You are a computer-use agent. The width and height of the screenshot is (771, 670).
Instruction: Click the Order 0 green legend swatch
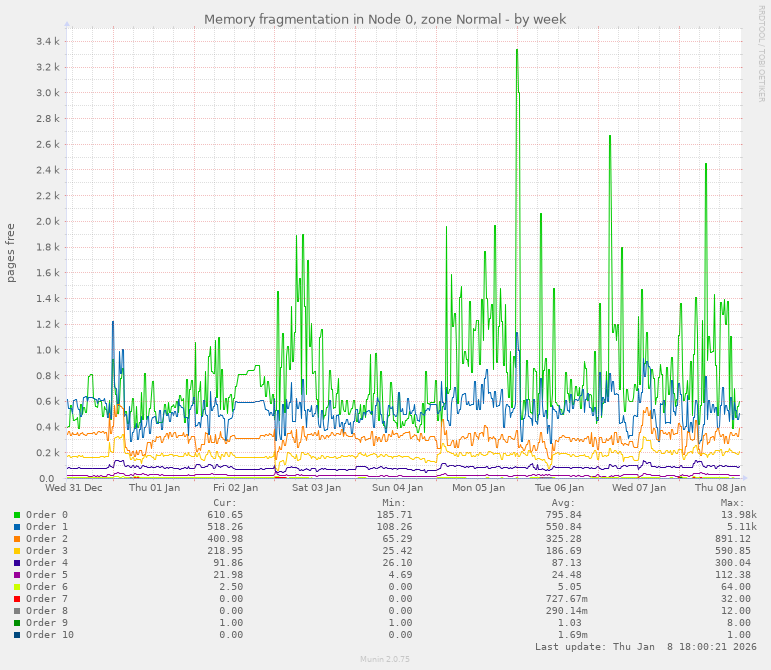point(17,515)
